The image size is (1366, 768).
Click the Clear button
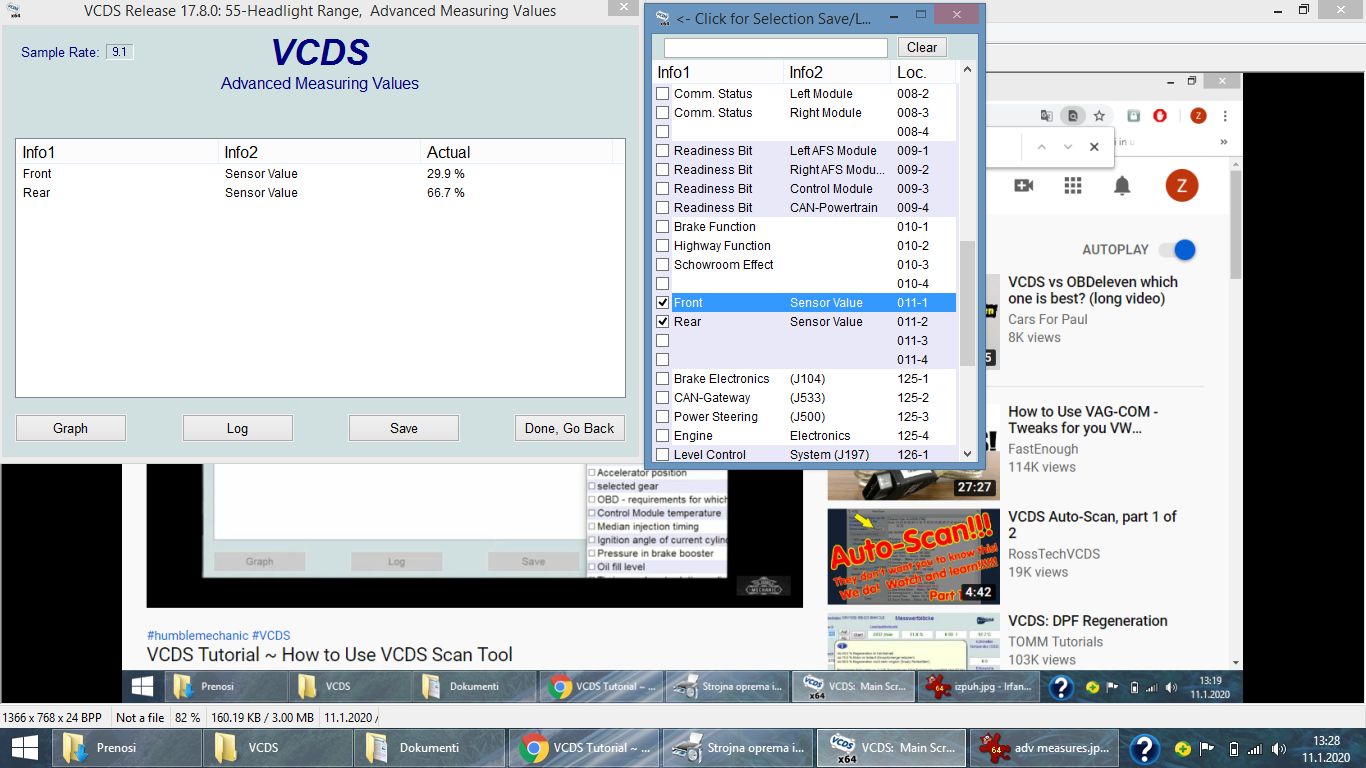pos(922,47)
